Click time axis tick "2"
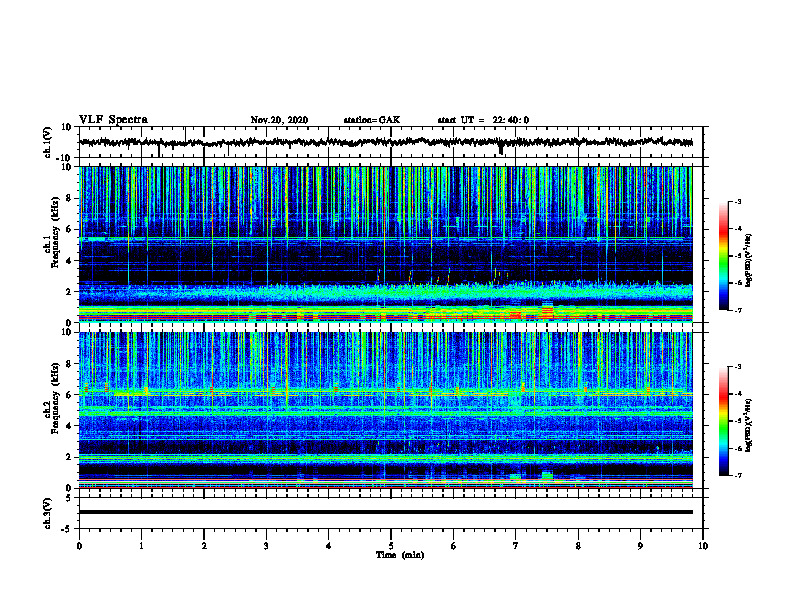The height and width of the screenshot is (612, 792). tap(204, 546)
